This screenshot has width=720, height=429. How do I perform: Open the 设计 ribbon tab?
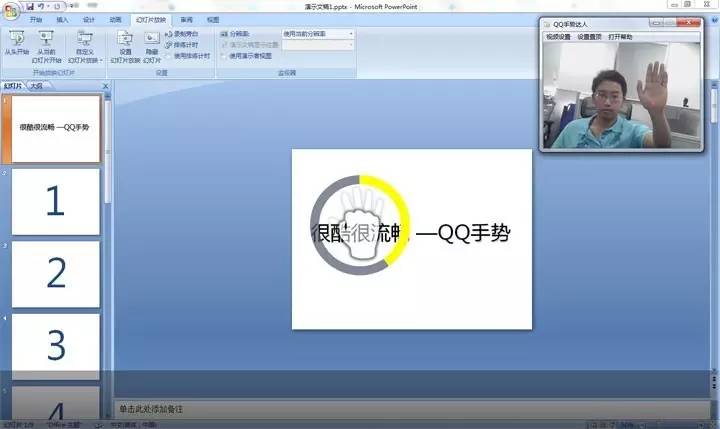[89, 20]
